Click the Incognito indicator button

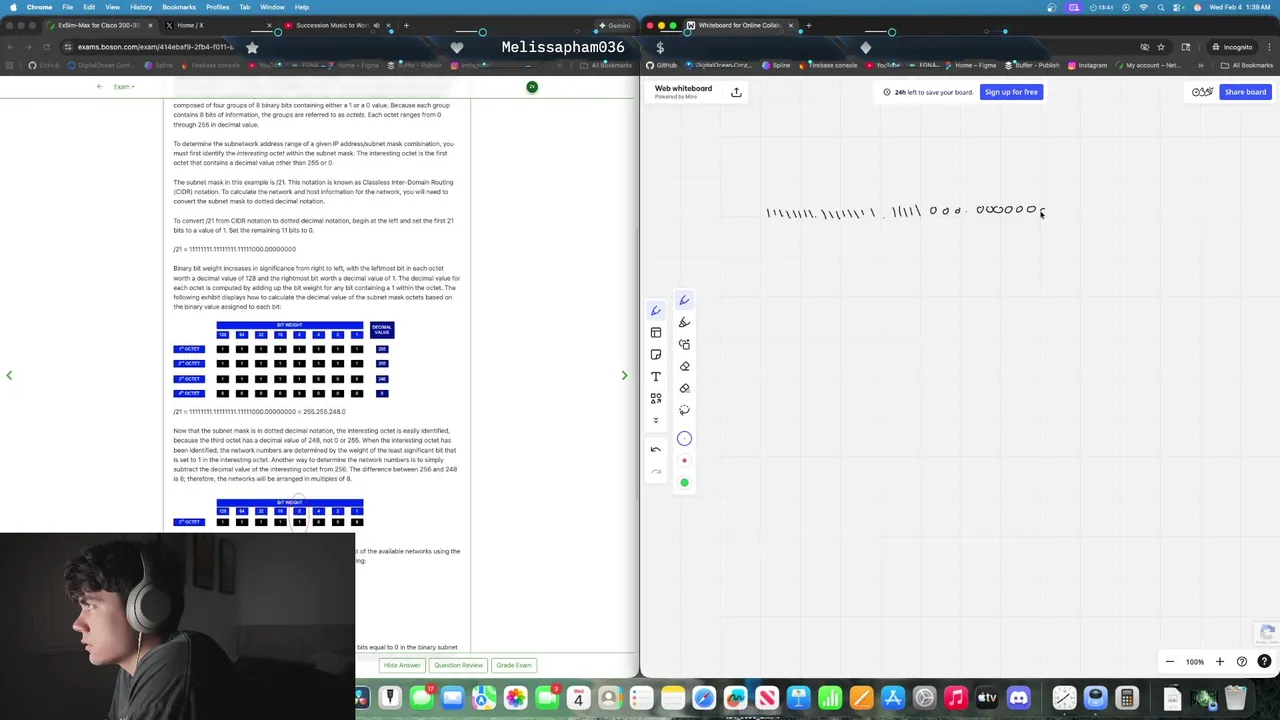click(1231, 47)
